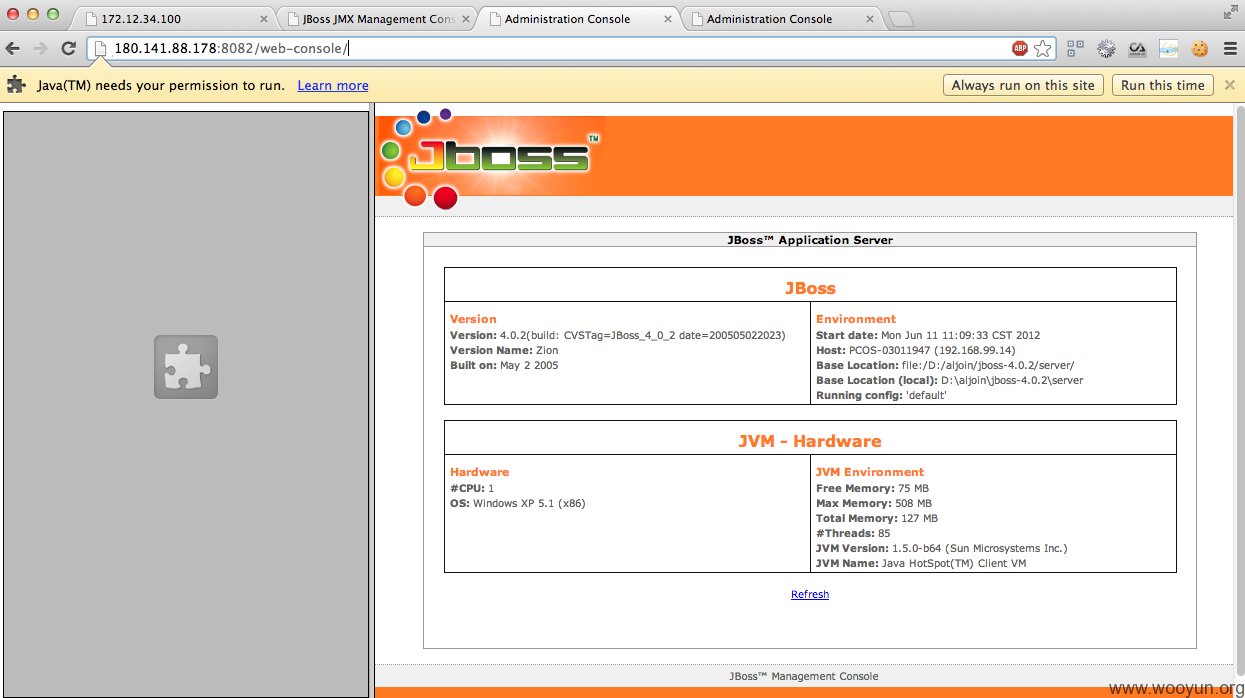Click the Built on: May 2 2005 line

[x=504, y=365]
